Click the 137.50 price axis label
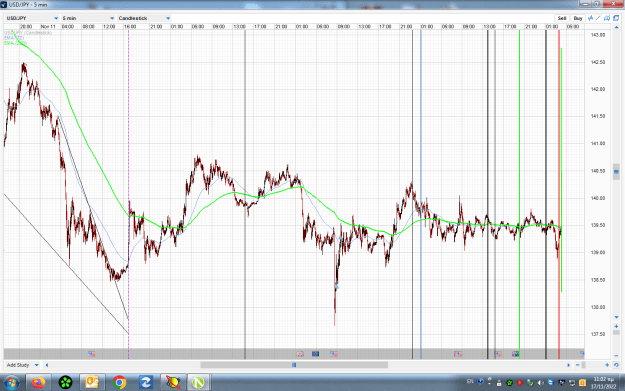Viewport: 625px width, 391px height. click(x=597, y=334)
